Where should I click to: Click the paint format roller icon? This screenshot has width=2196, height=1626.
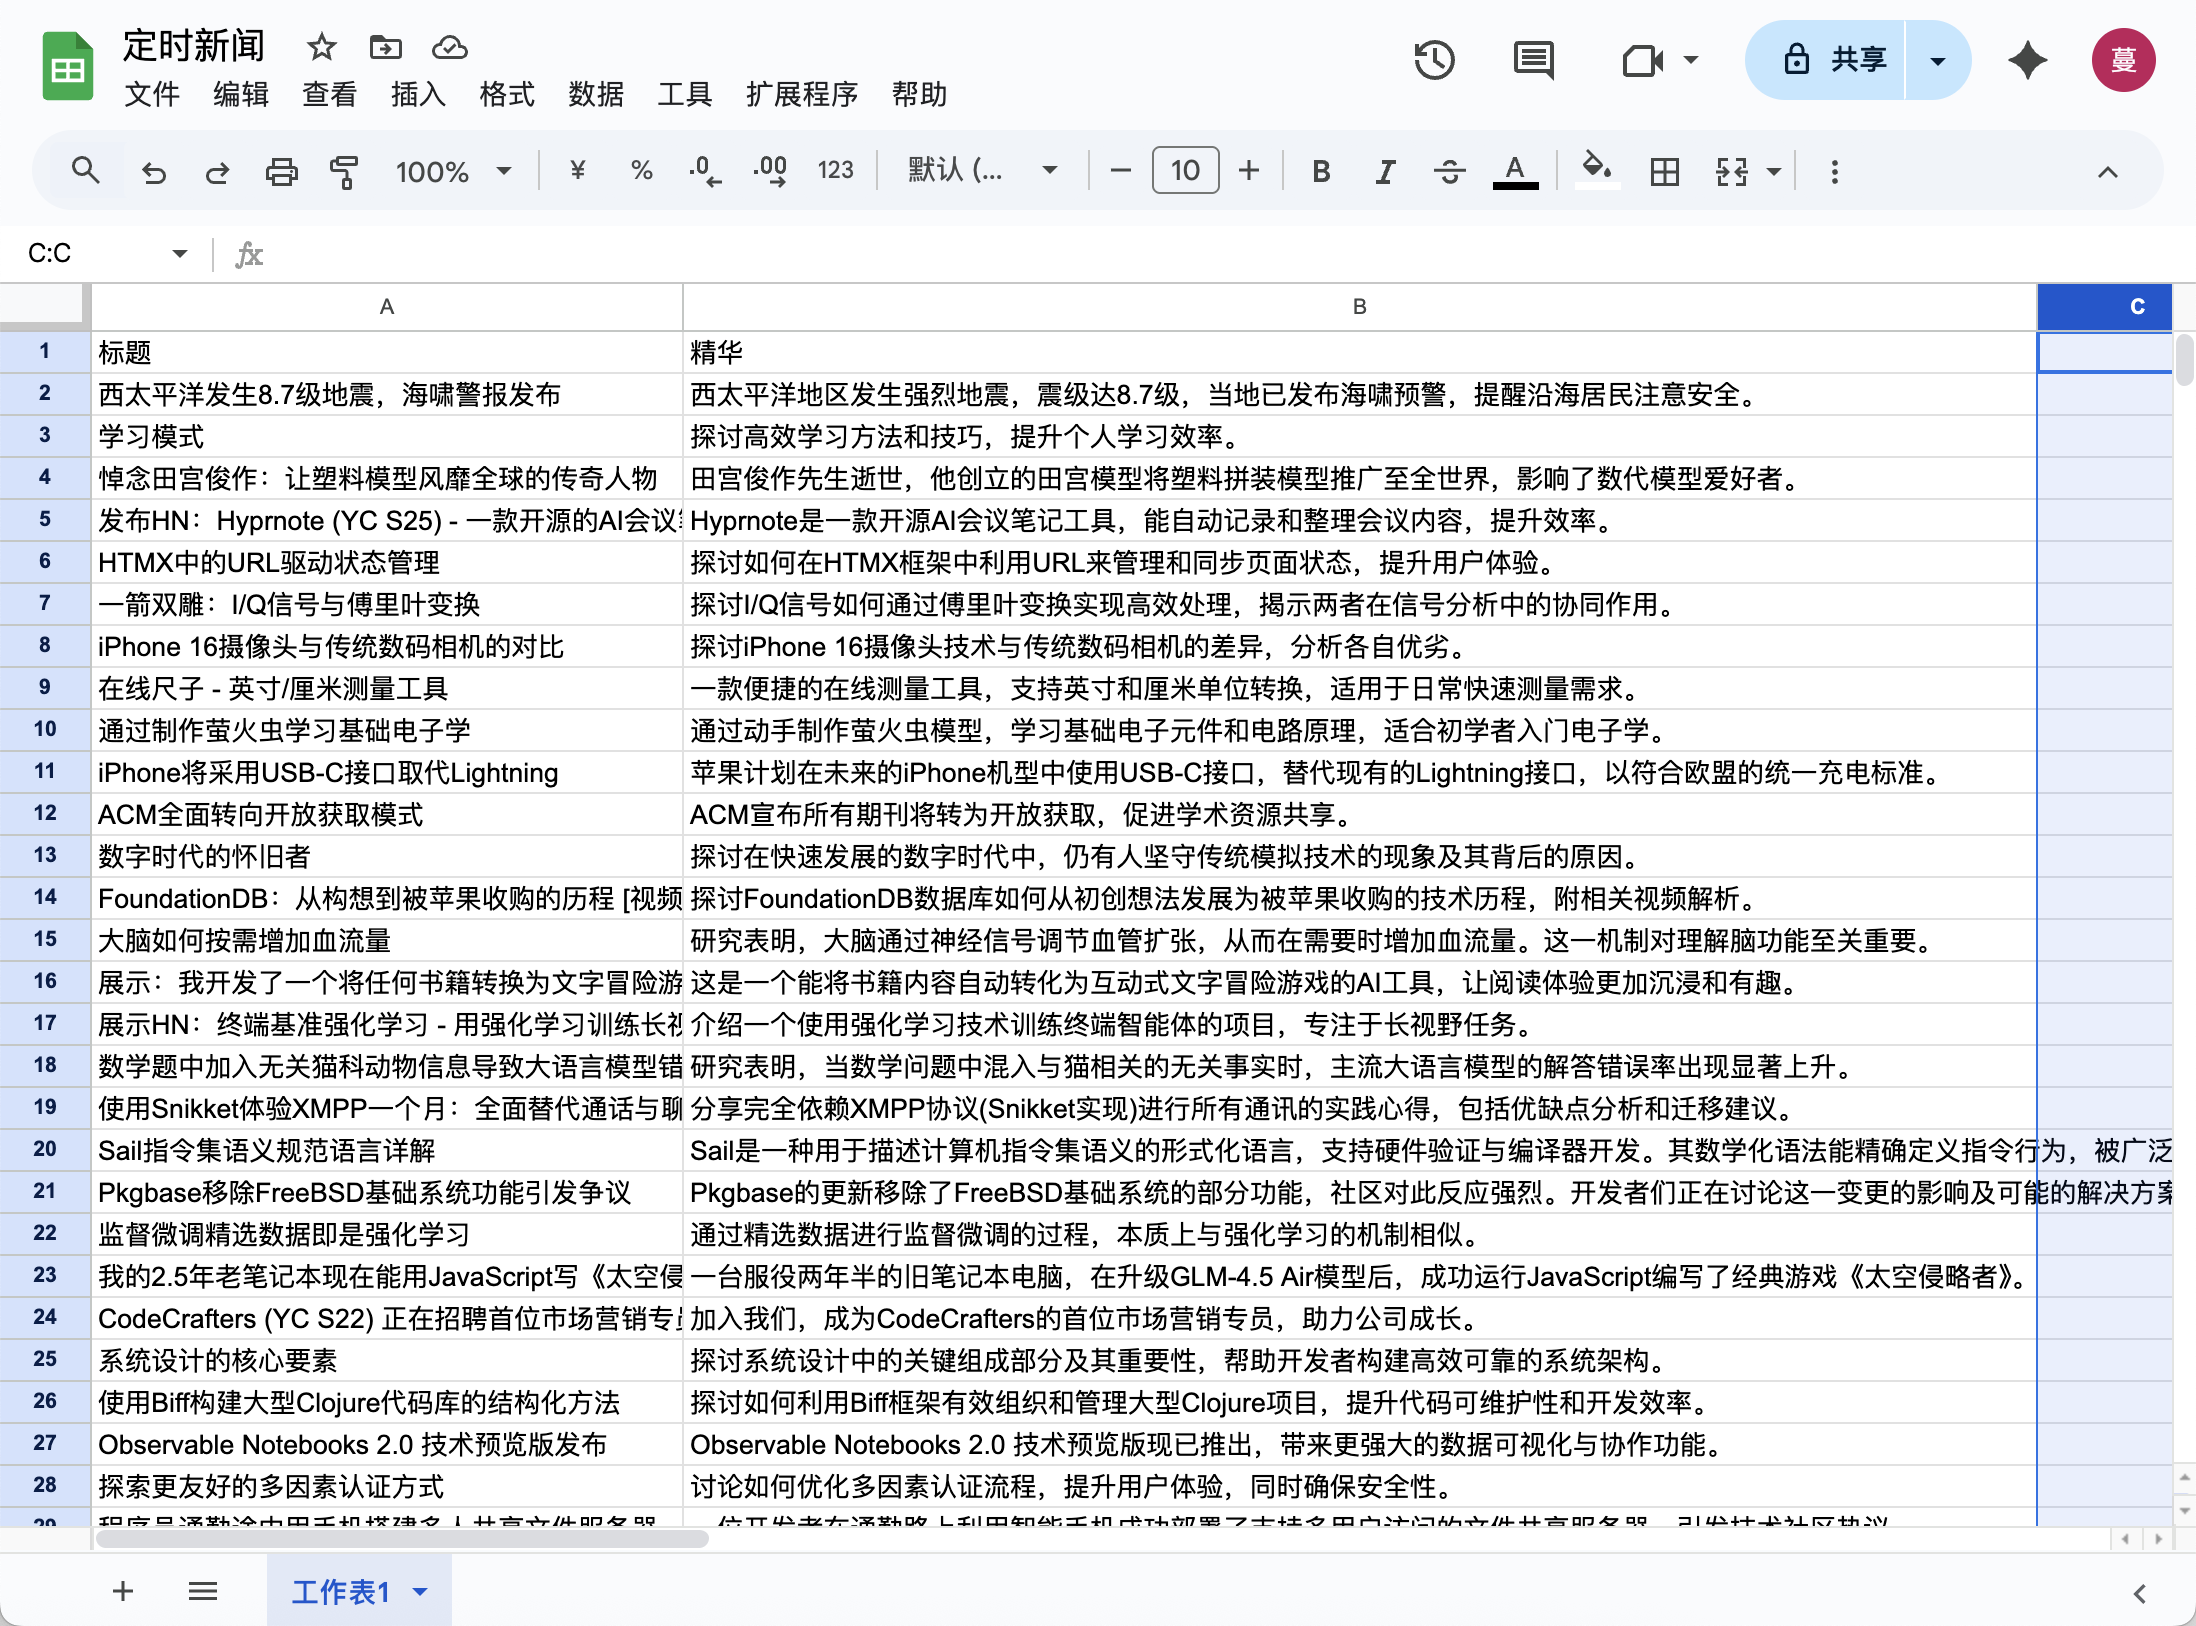pos(344,171)
